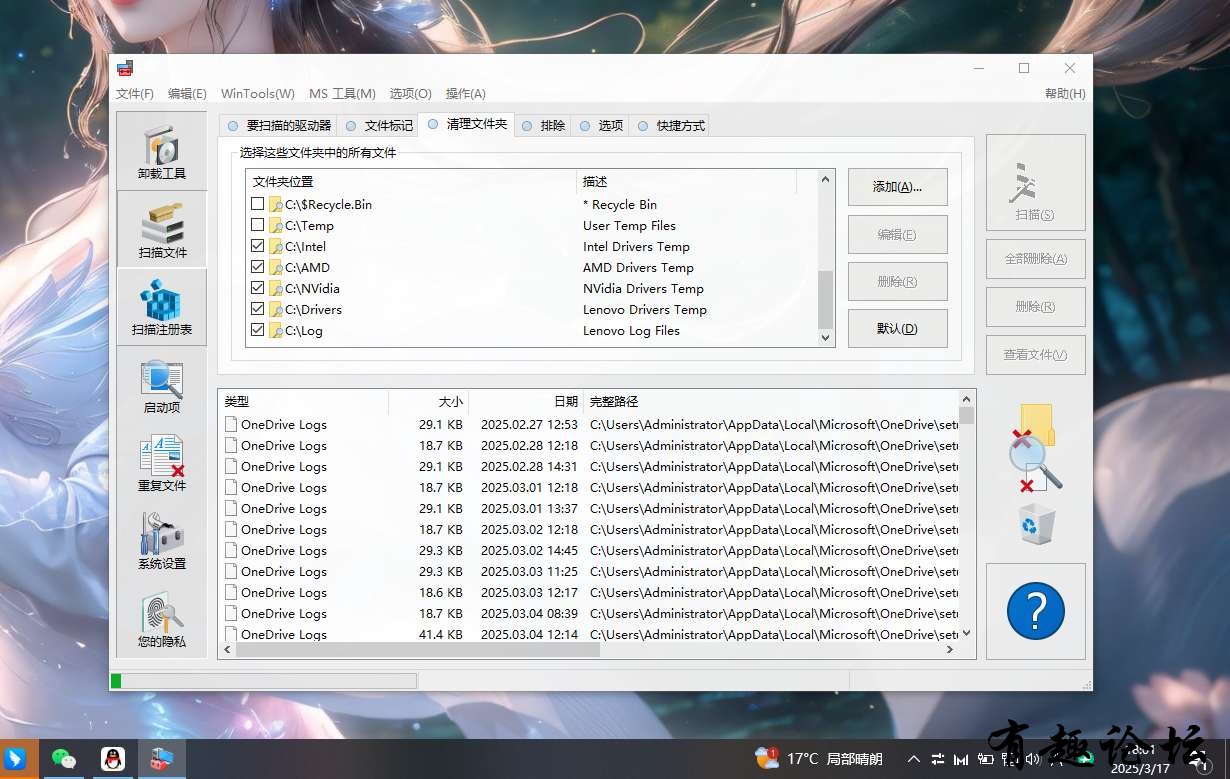Open the MS 工具(M) menu

(x=342, y=93)
